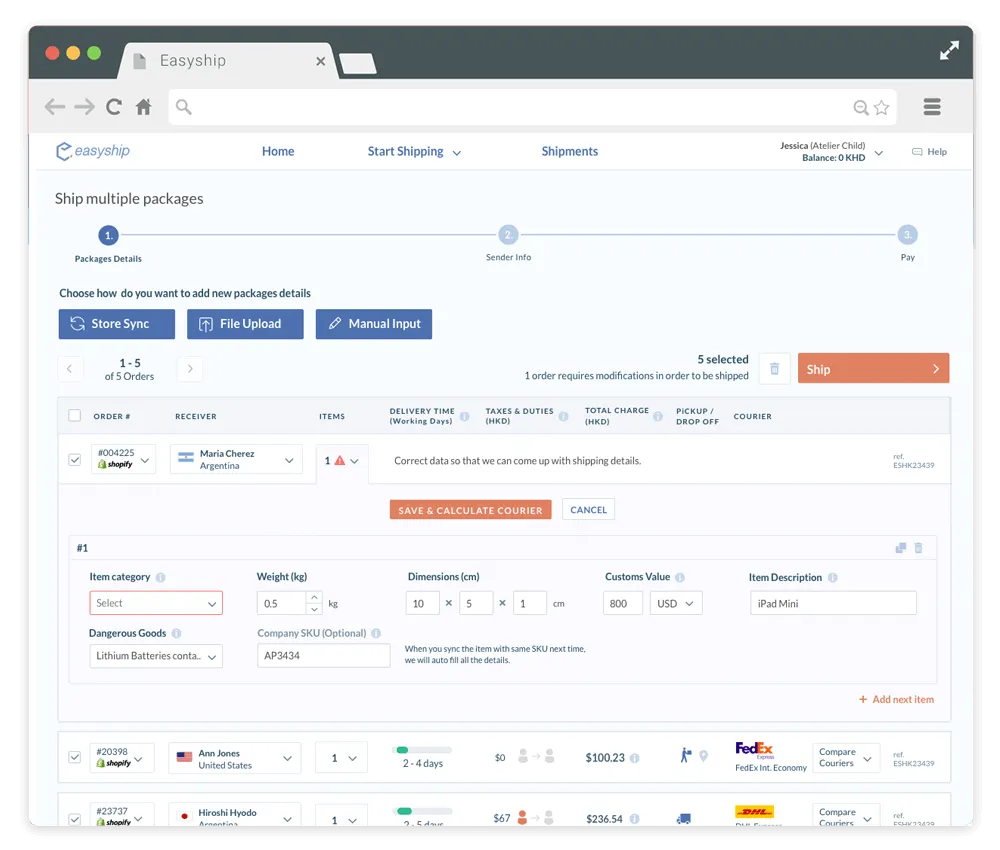Click the warning triangle on order #004225

(x=340, y=460)
